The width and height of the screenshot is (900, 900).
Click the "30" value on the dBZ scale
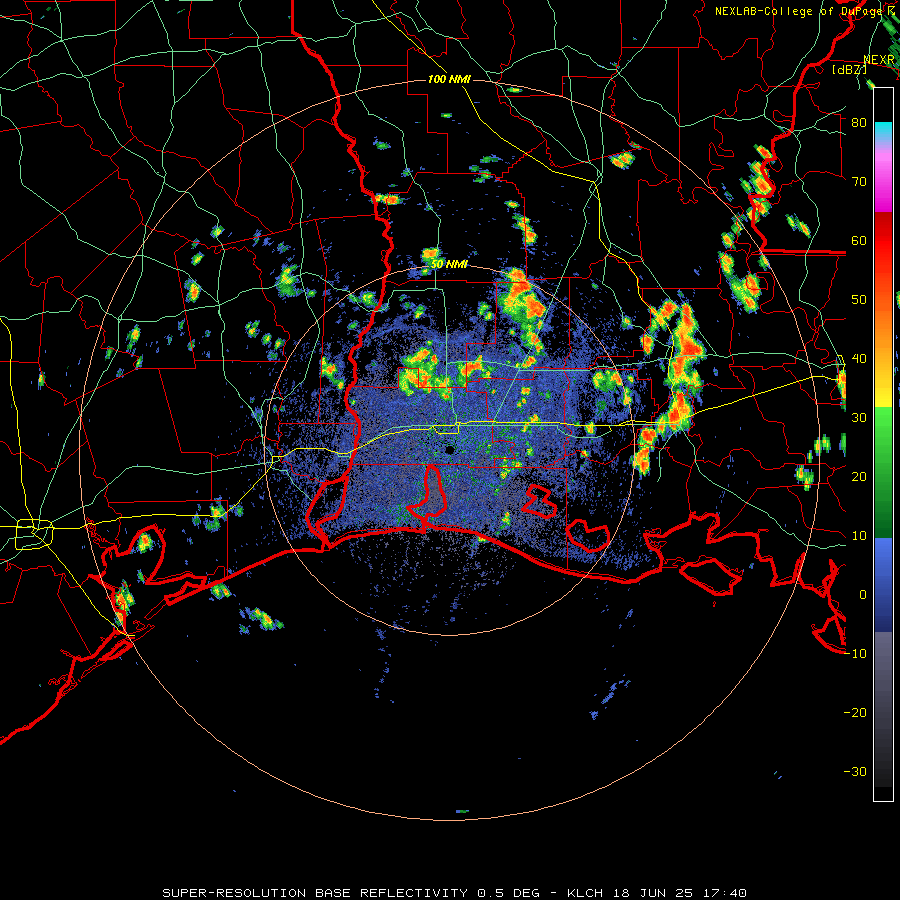tap(859, 417)
